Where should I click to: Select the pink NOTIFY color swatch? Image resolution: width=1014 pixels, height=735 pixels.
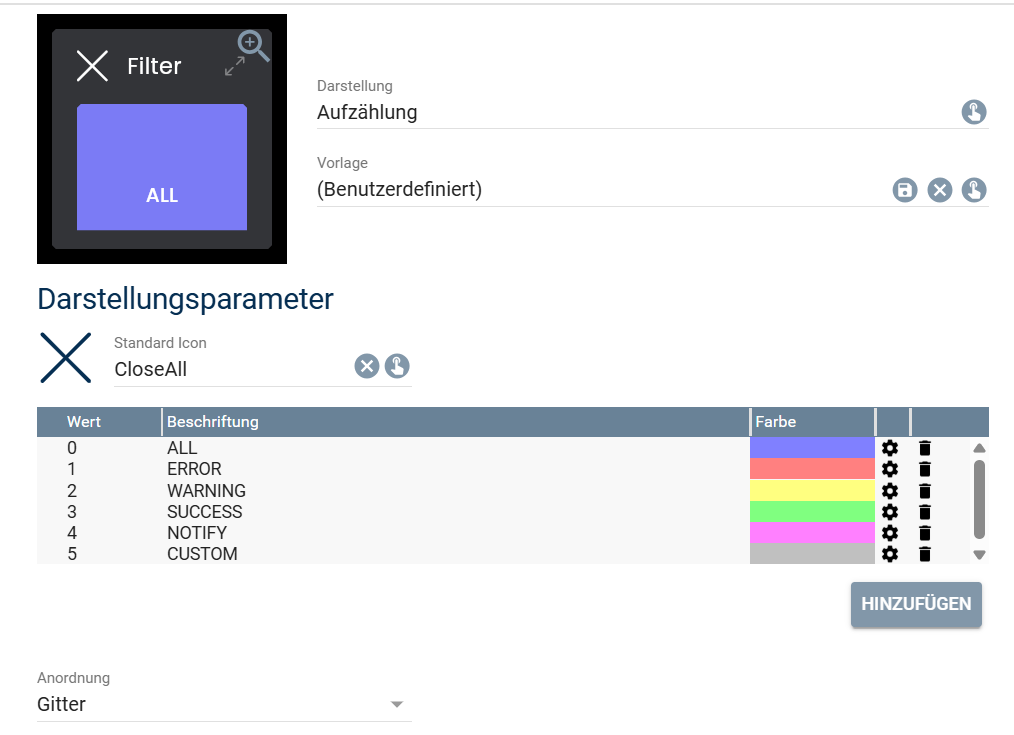coord(811,533)
